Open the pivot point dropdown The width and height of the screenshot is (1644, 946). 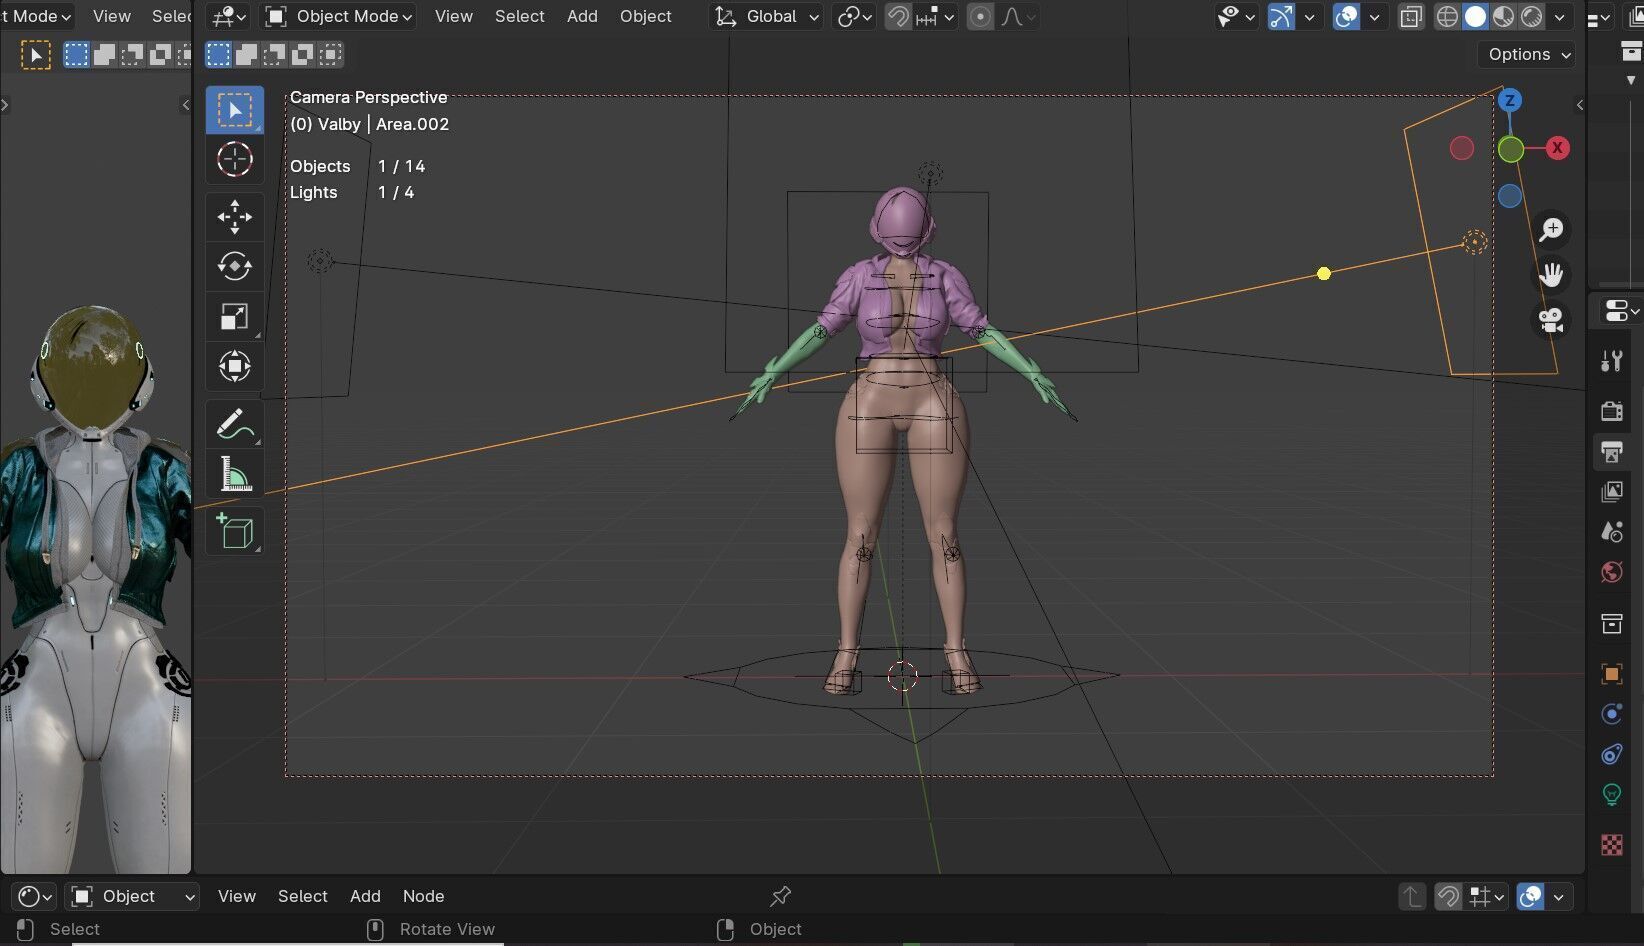pos(855,17)
